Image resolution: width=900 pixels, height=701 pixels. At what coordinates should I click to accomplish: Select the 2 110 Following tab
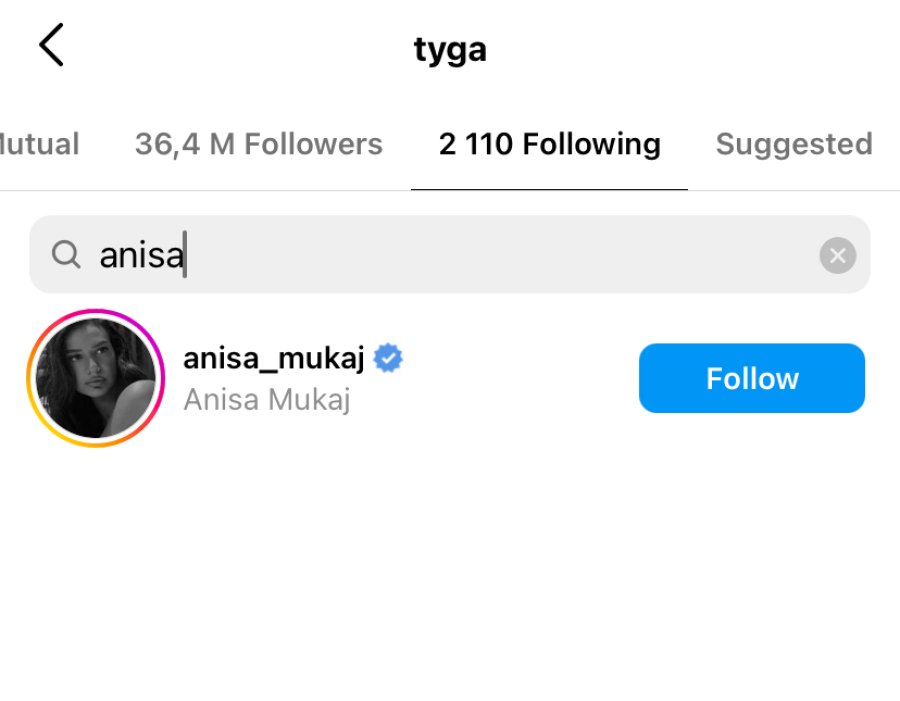tap(549, 144)
